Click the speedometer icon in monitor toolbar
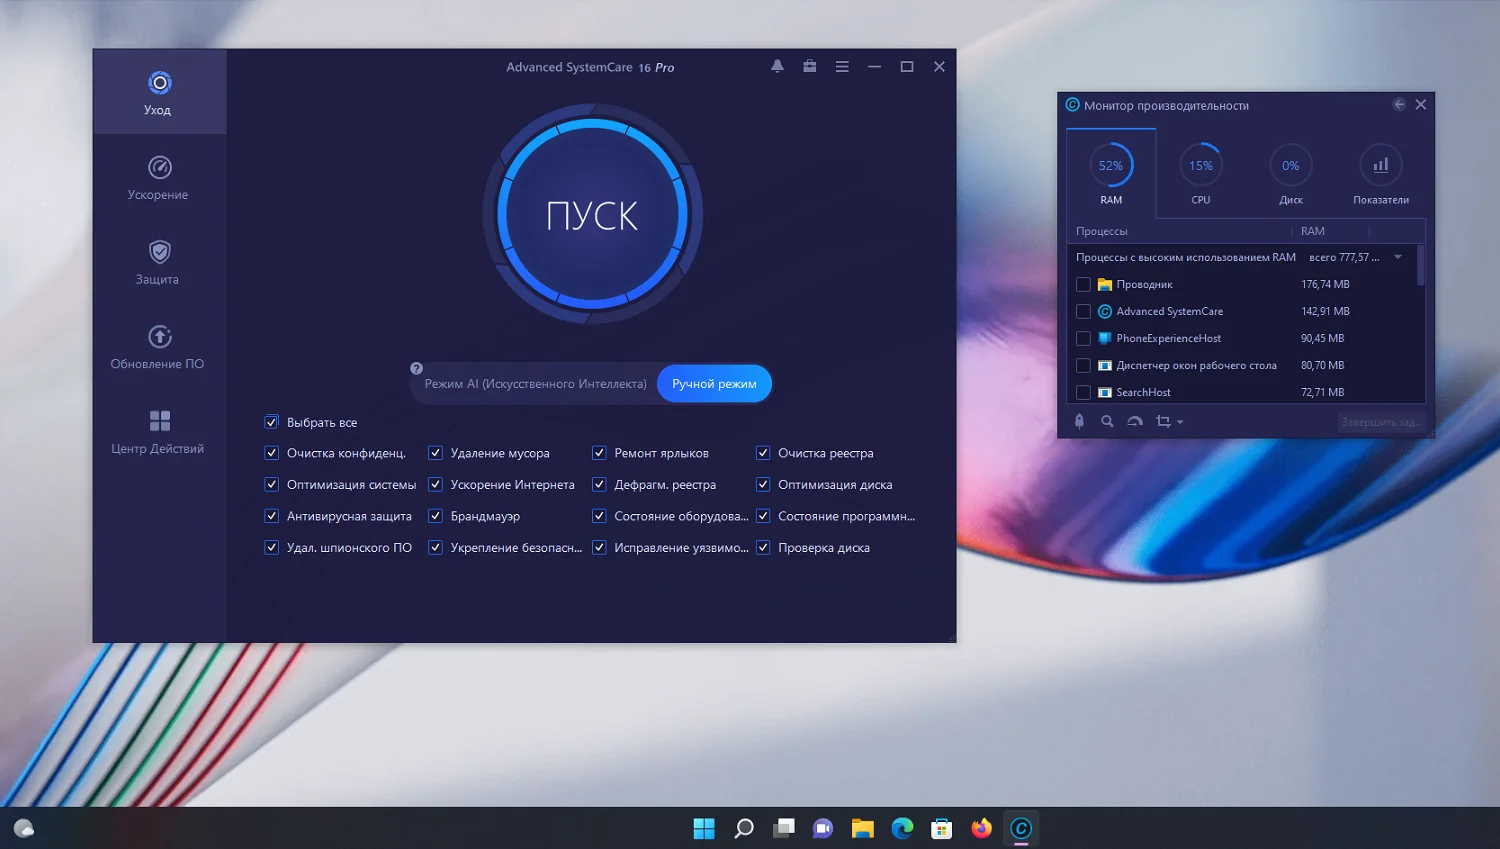Image resolution: width=1500 pixels, height=849 pixels. point(1135,422)
